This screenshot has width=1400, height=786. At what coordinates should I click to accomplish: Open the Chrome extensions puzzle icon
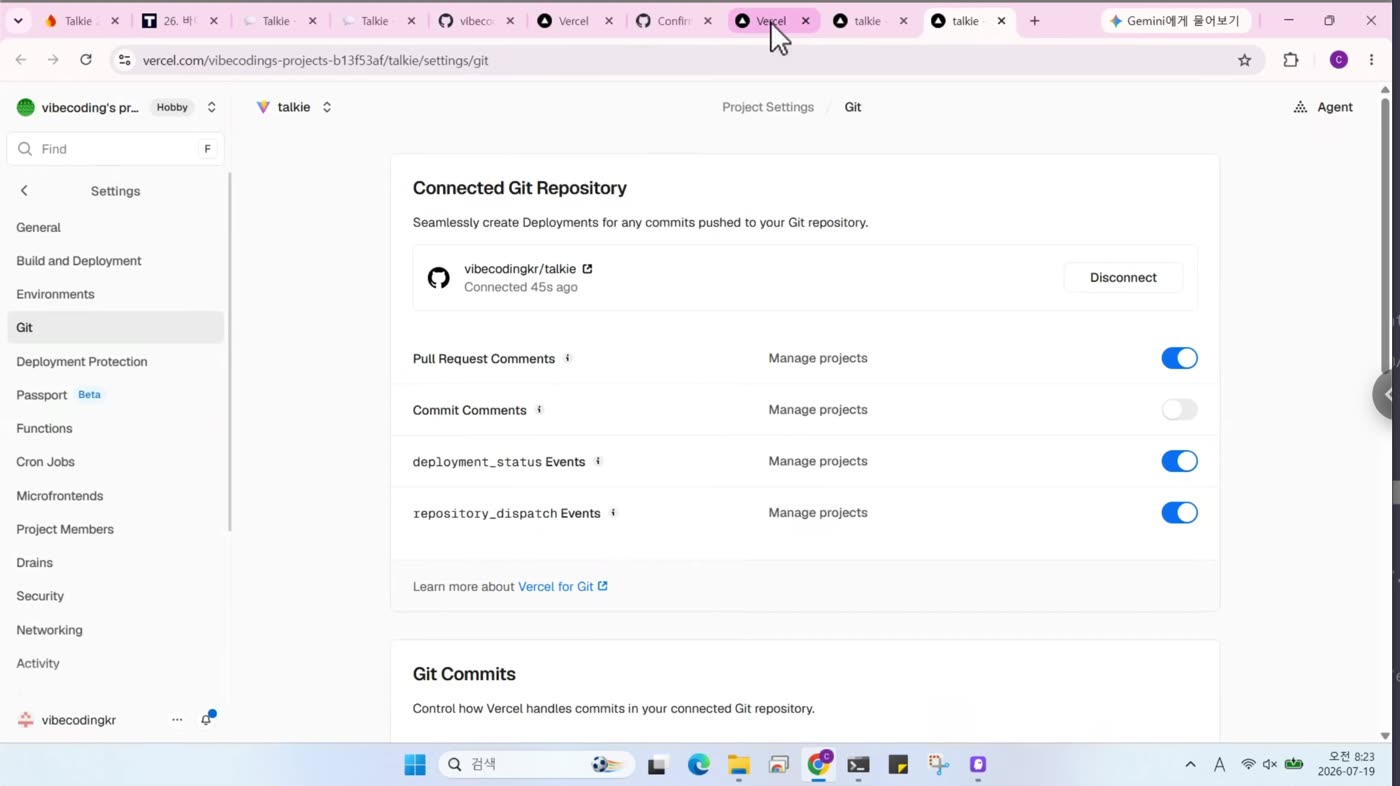coord(1291,60)
